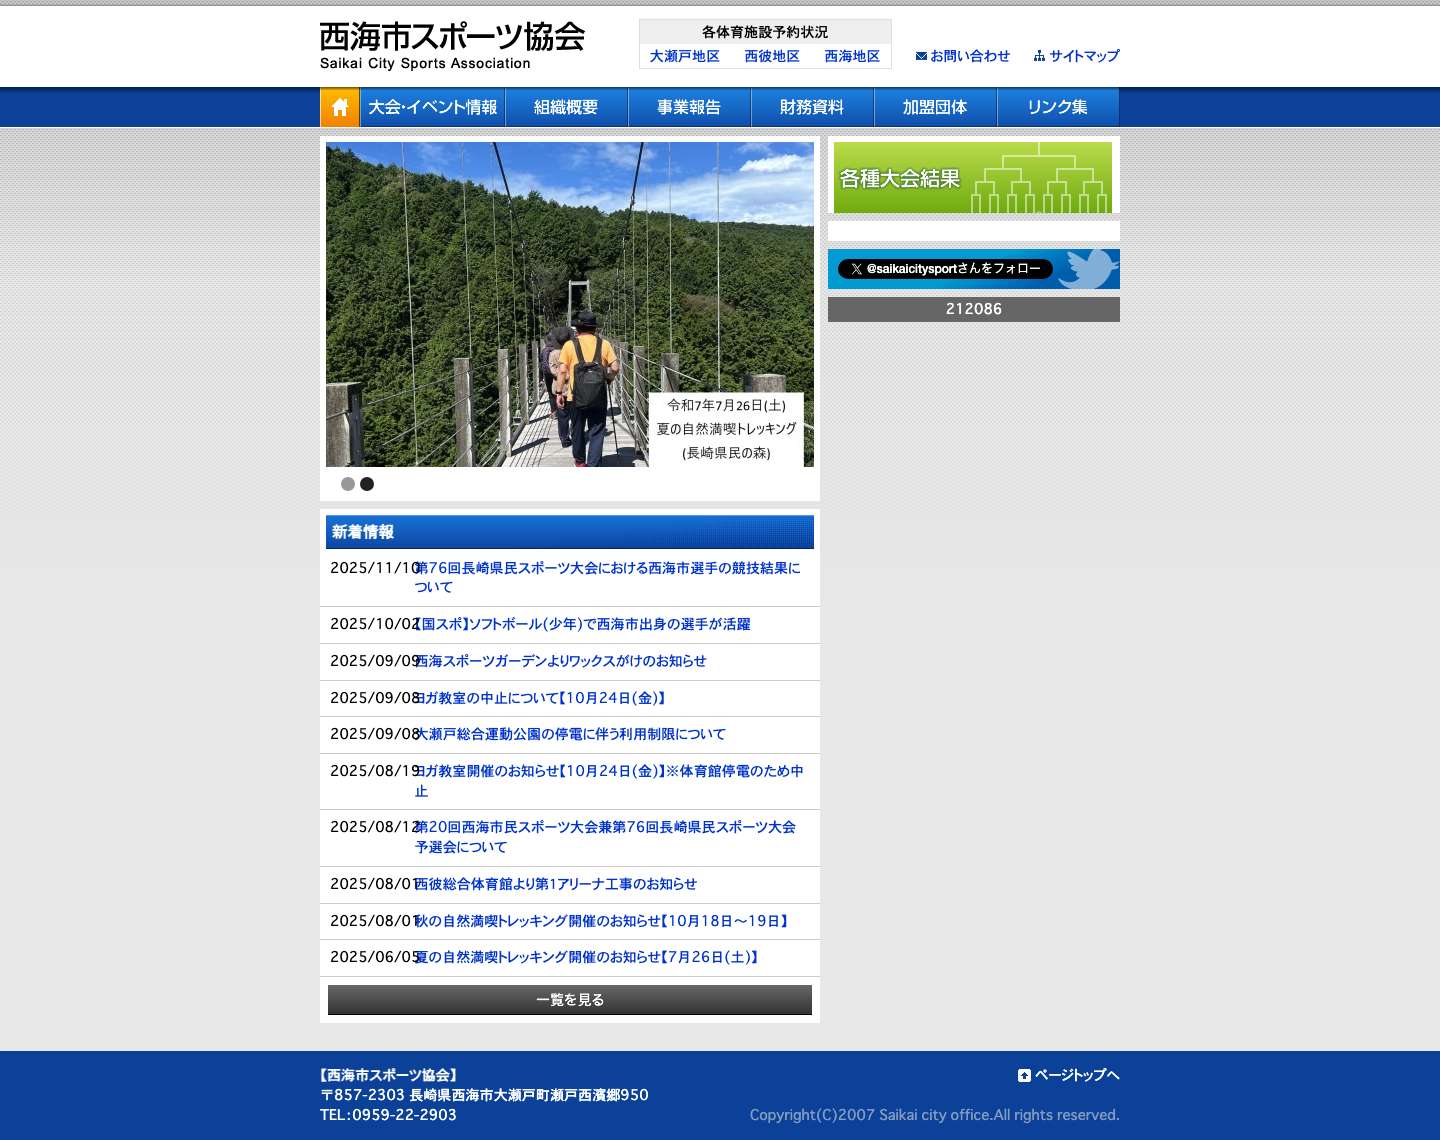
Task: Switch to the 大会・イベント情報 tab
Action: pos(434,107)
